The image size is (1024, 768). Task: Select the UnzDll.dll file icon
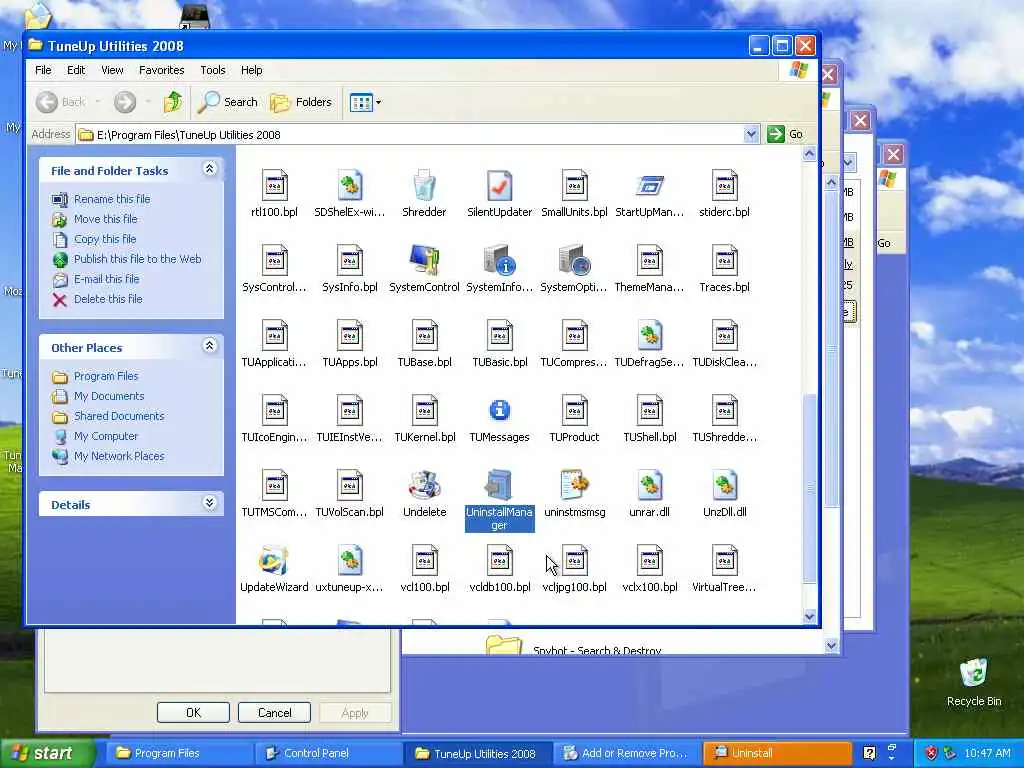tap(725, 485)
